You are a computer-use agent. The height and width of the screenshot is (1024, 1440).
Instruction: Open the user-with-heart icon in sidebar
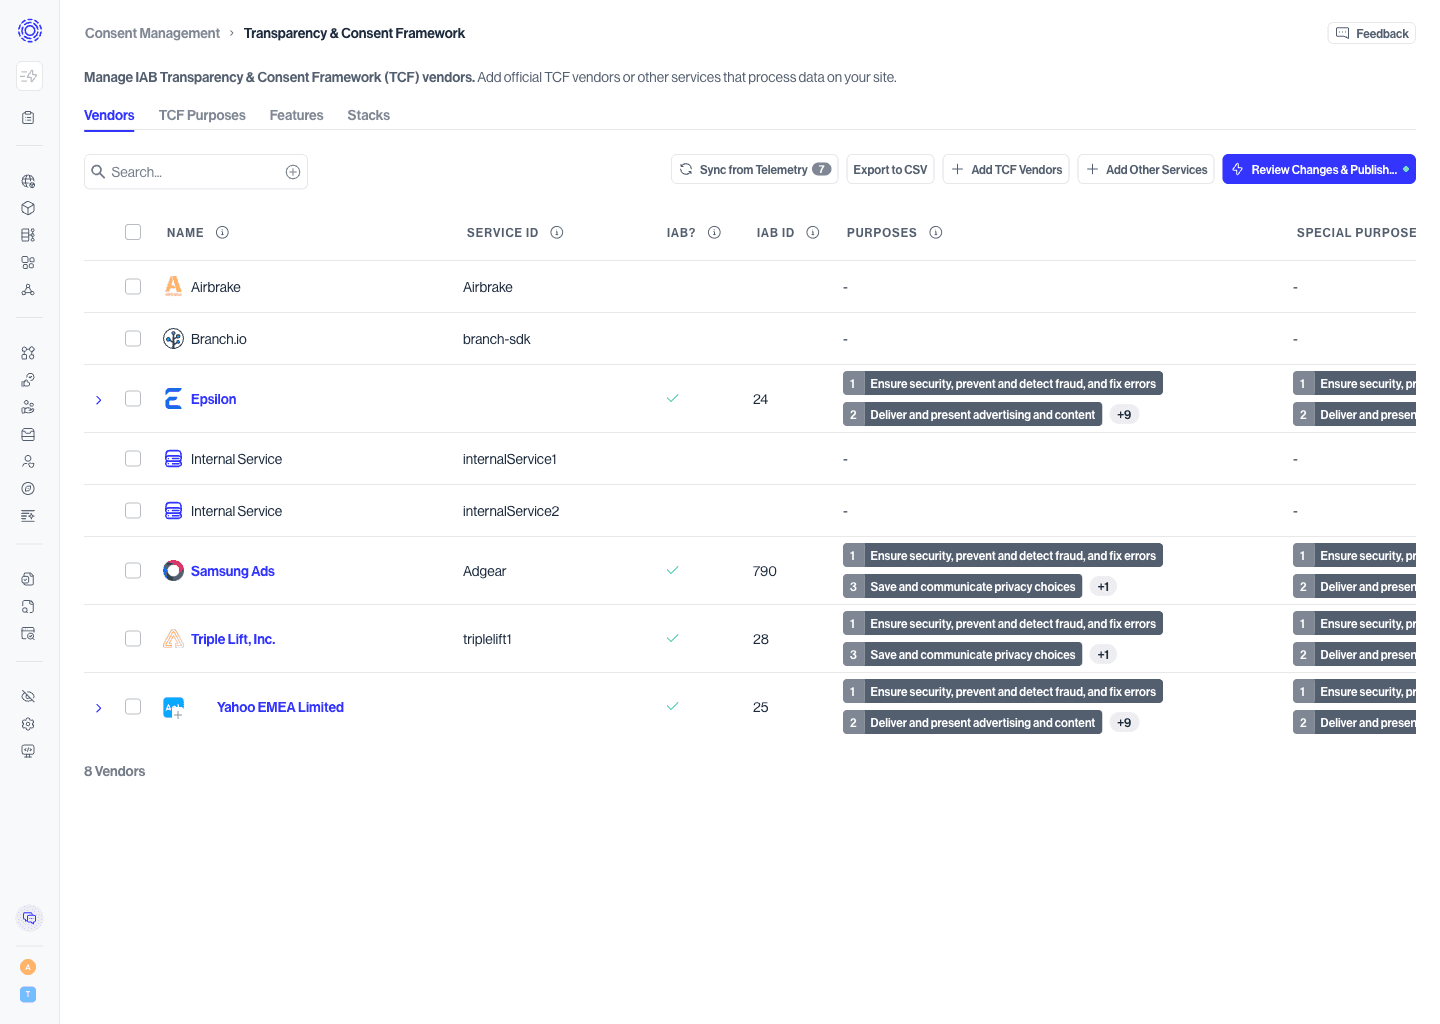click(28, 461)
